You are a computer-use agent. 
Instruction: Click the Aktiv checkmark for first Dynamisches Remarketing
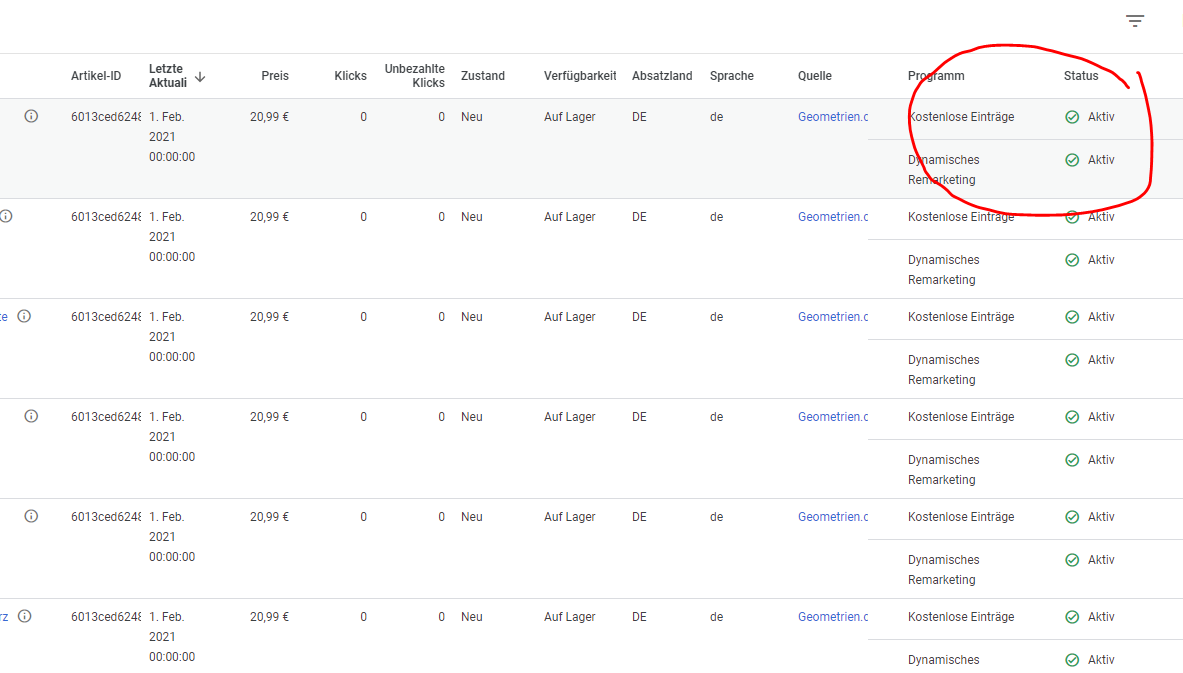point(1072,160)
